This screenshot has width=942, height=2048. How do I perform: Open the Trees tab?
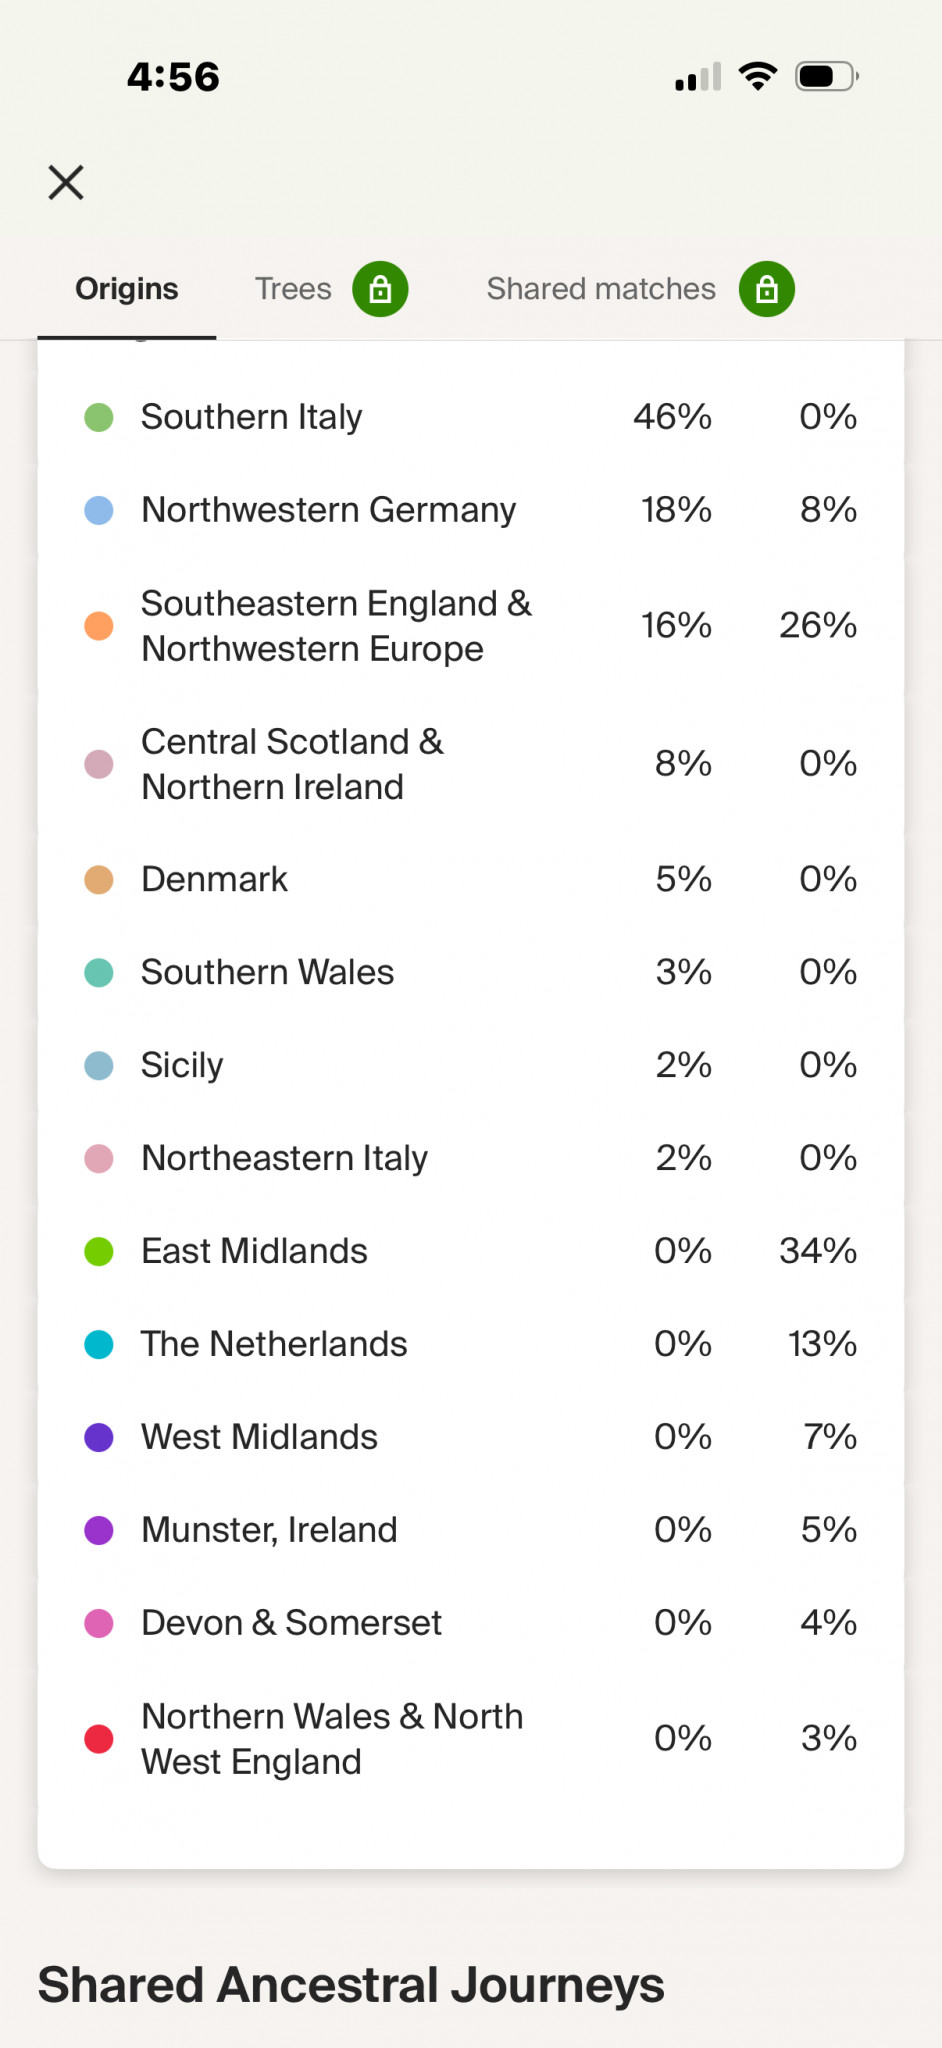coord(293,289)
